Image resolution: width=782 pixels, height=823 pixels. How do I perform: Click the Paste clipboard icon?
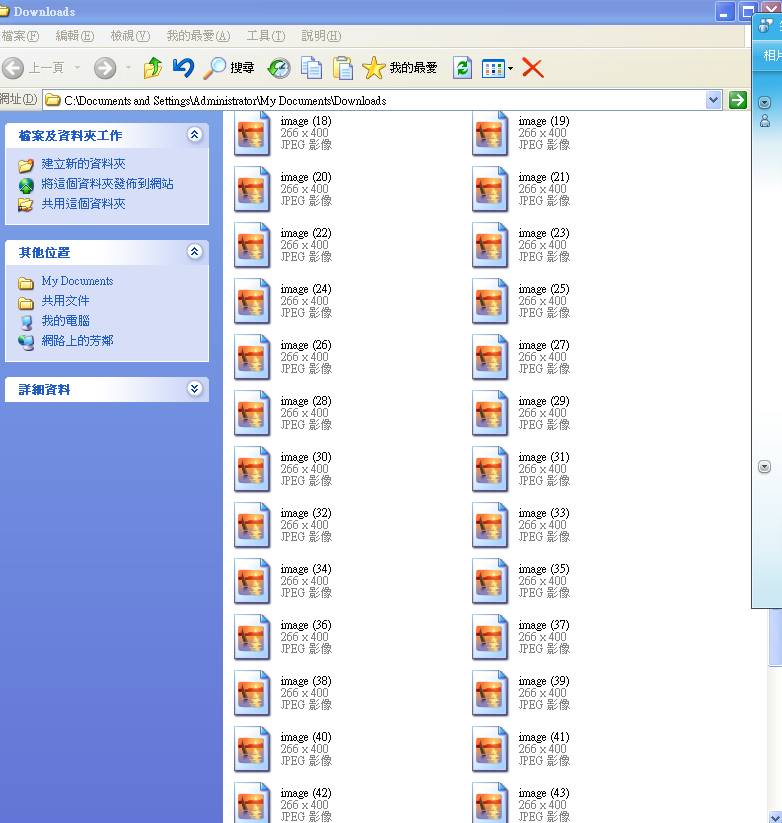pos(343,68)
